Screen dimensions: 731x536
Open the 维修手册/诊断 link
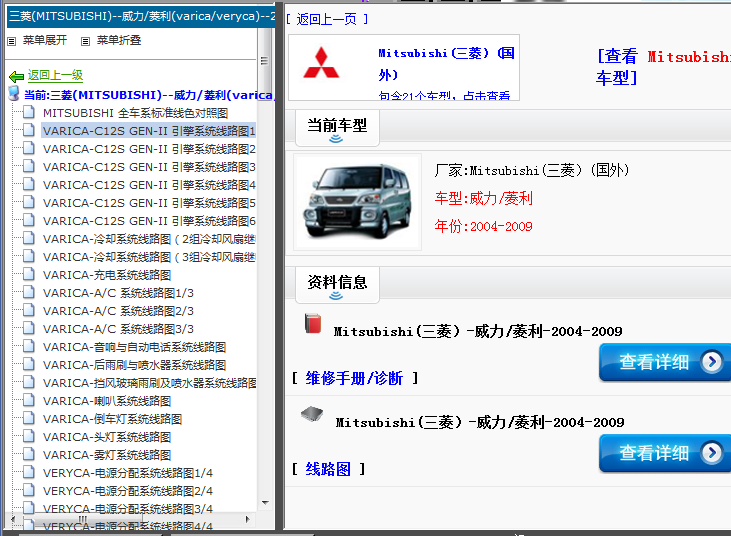(354, 378)
